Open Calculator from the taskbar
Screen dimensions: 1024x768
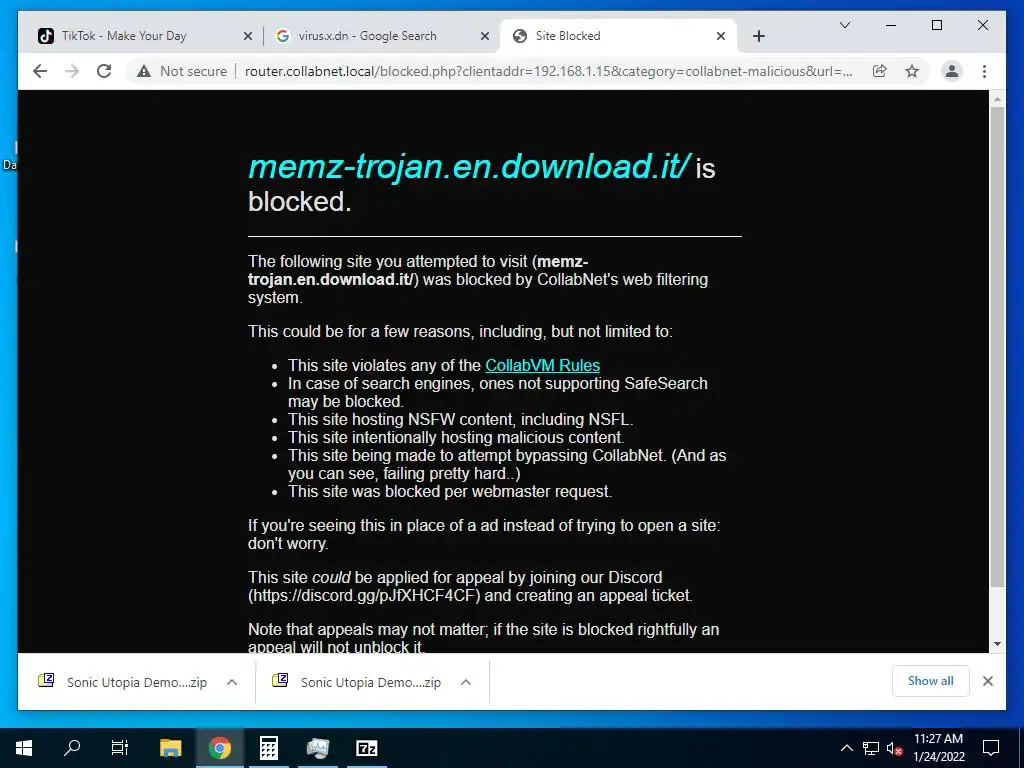268,748
